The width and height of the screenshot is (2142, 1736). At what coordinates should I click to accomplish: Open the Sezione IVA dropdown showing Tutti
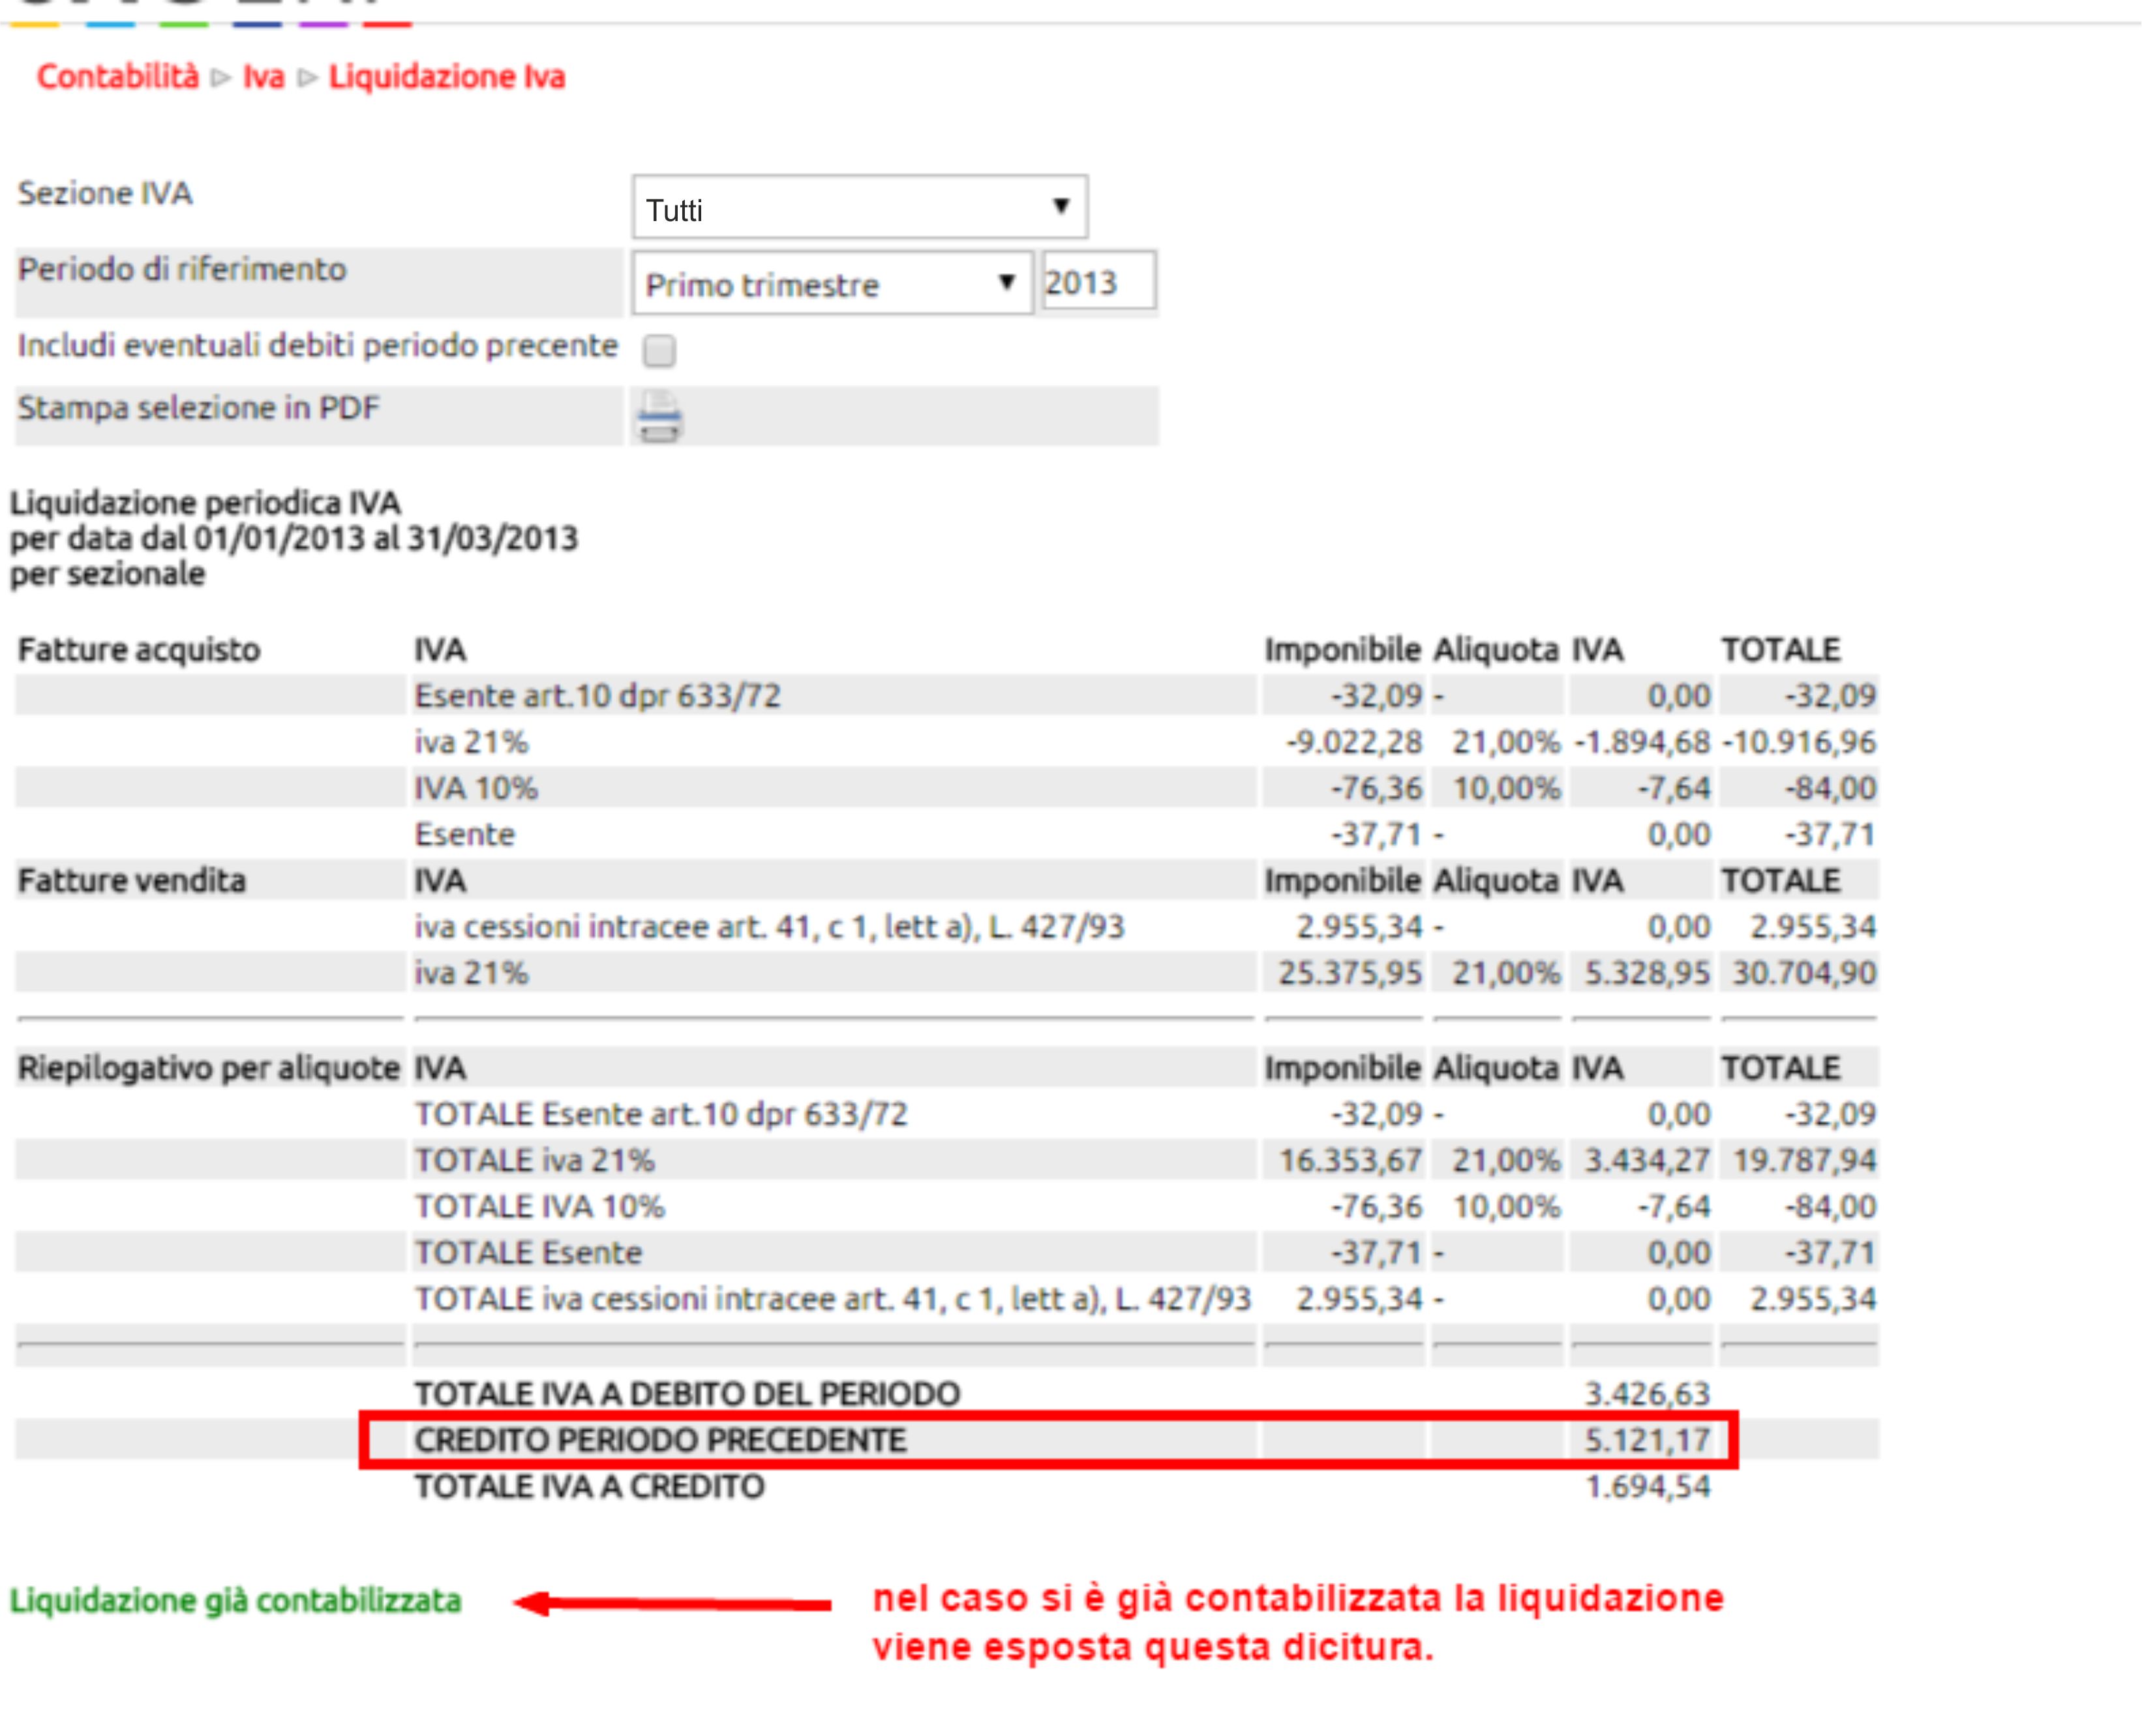859,208
